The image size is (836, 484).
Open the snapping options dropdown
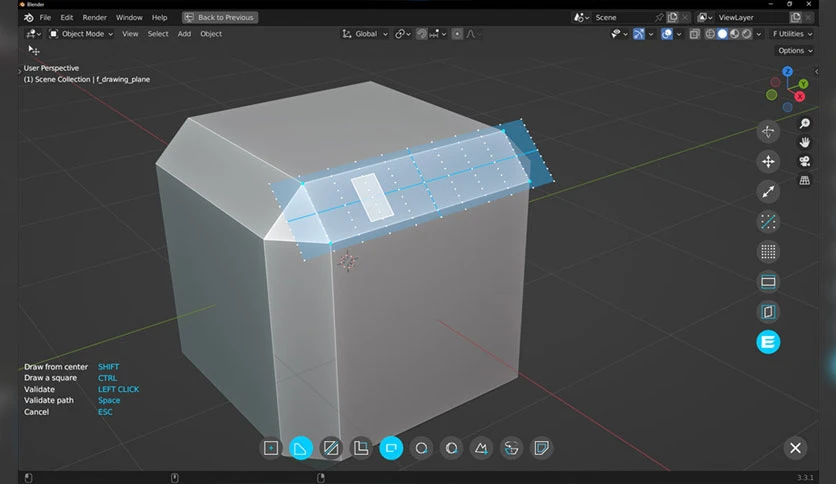[x=438, y=34]
